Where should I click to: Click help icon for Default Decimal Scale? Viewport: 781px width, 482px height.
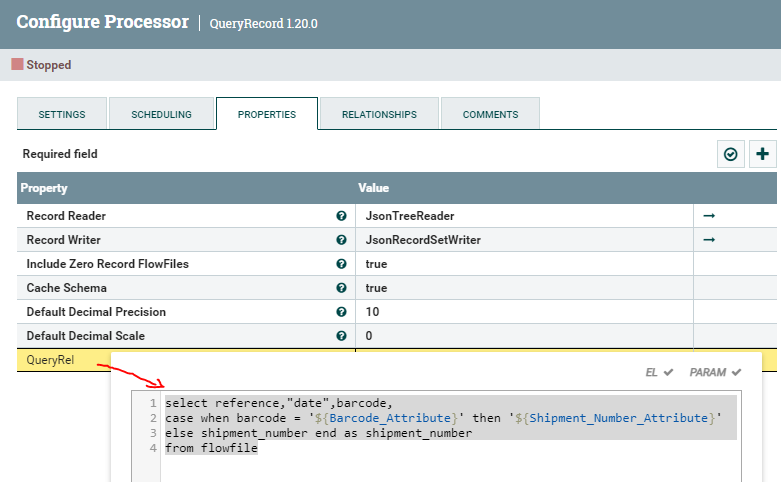341,336
